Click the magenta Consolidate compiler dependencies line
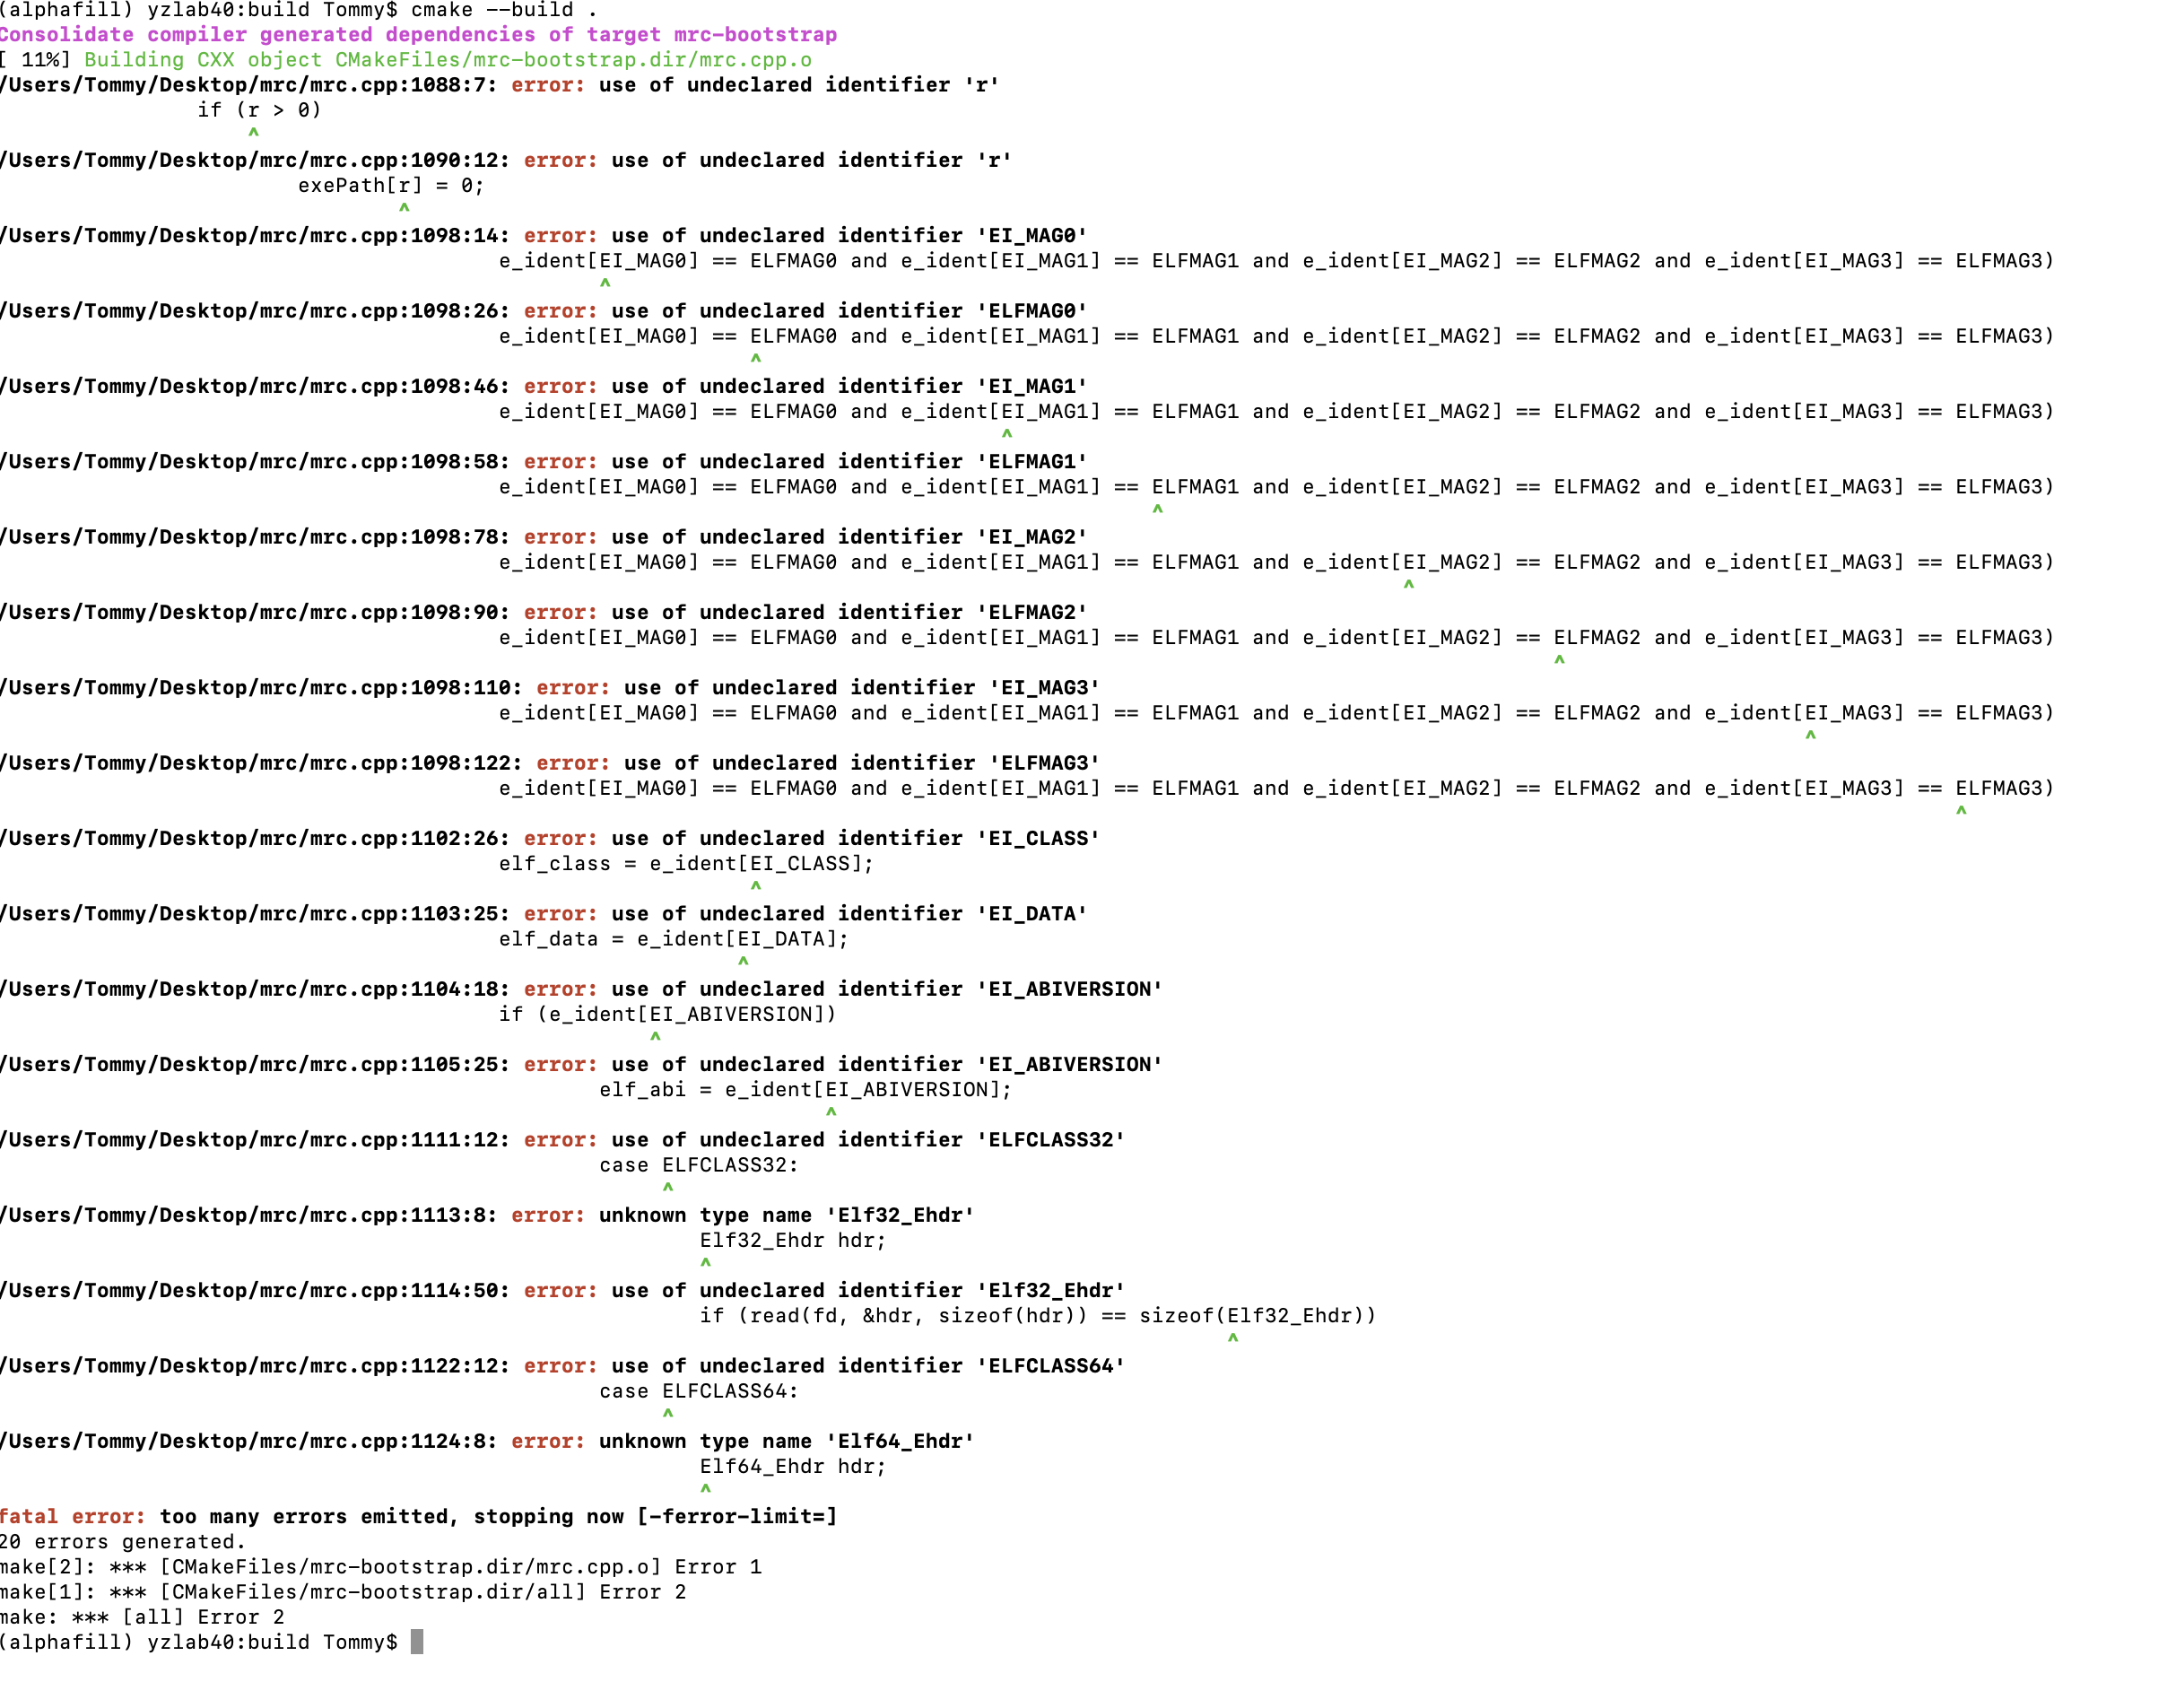 (x=420, y=34)
